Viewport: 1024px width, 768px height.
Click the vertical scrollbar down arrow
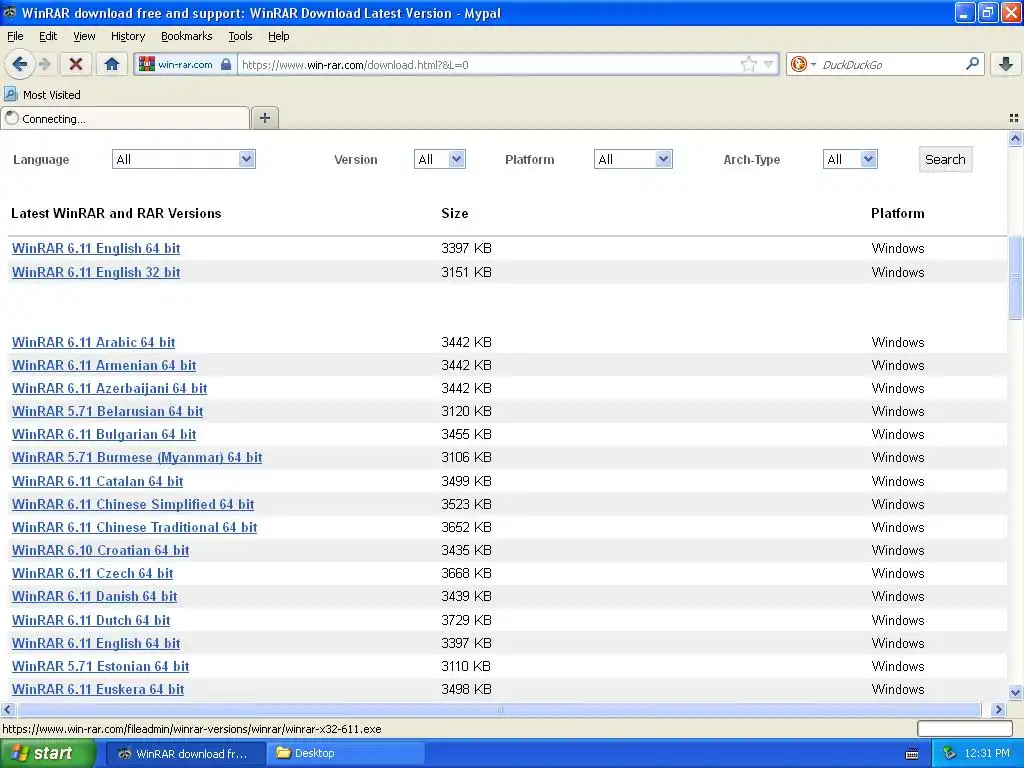(x=1015, y=692)
